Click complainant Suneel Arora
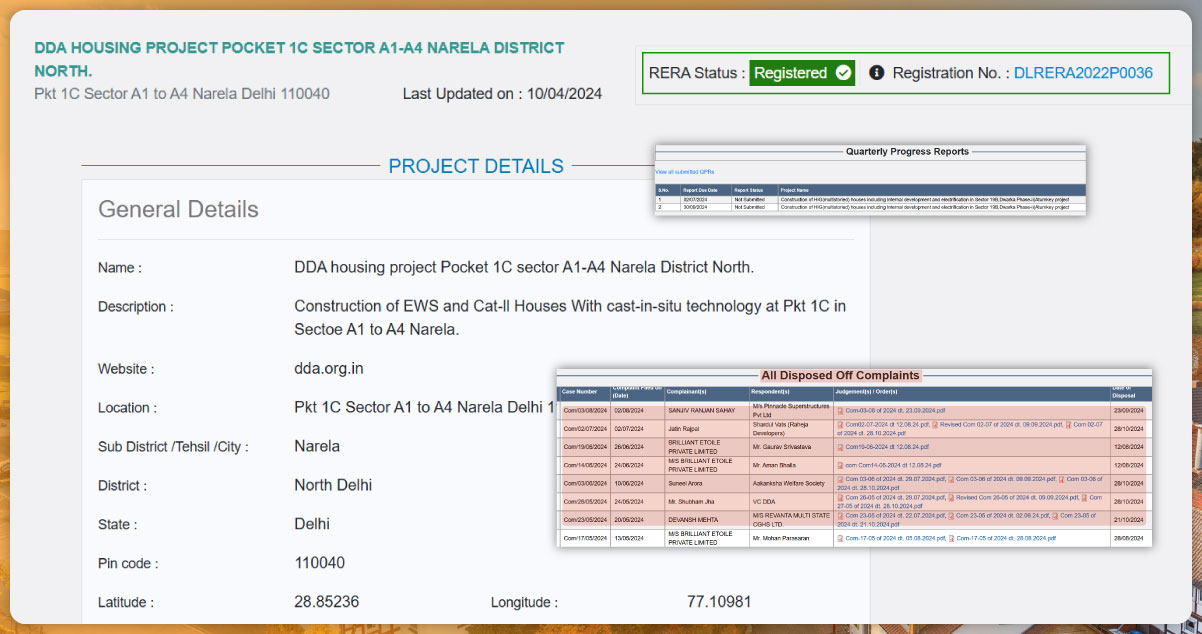1202x634 pixels. (685, 483)
